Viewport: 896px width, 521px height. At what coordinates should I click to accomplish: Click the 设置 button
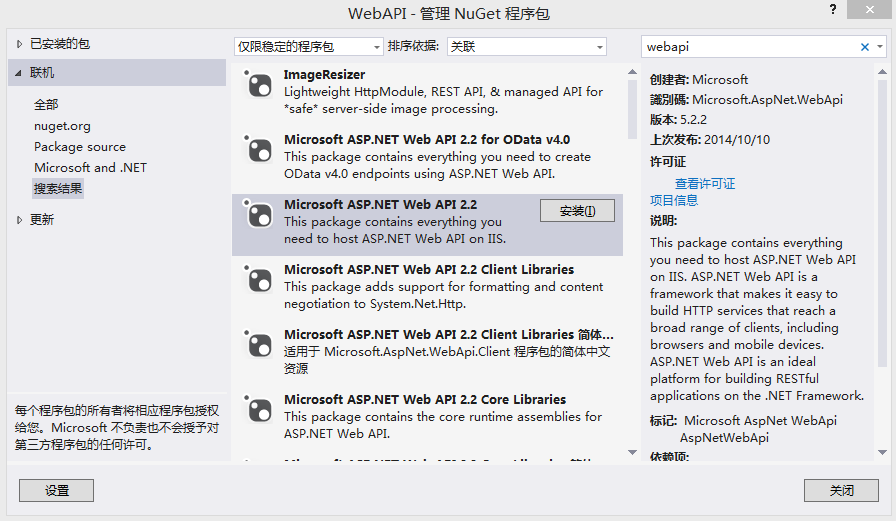tap(57, 490)
